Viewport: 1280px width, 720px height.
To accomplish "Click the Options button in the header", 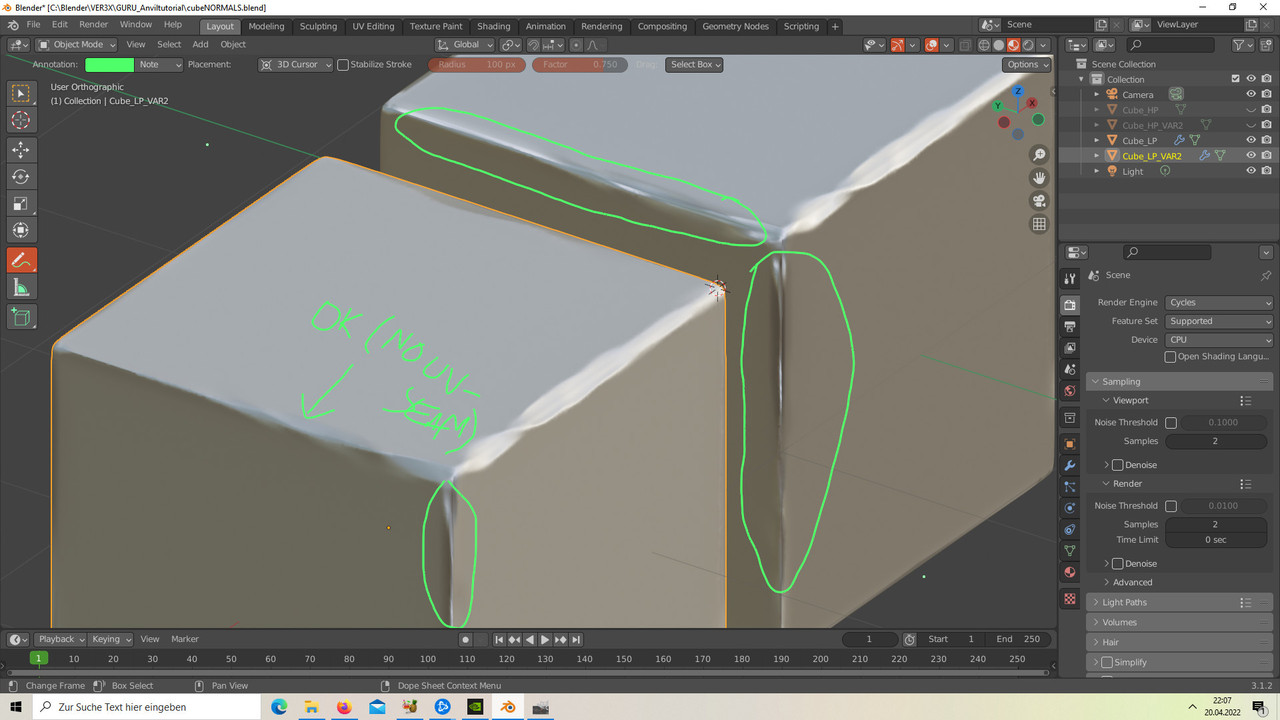I will [1026, 64].
